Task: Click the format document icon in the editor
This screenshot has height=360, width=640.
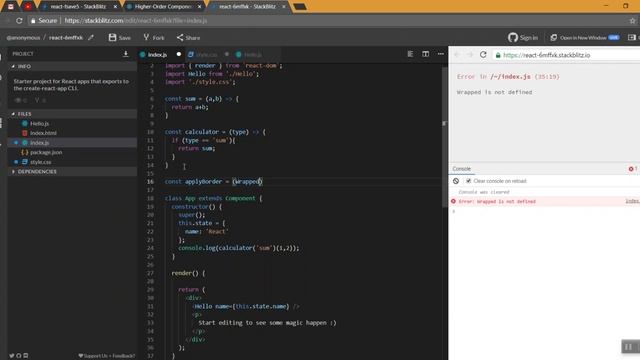Action: (x=410, y=54)
